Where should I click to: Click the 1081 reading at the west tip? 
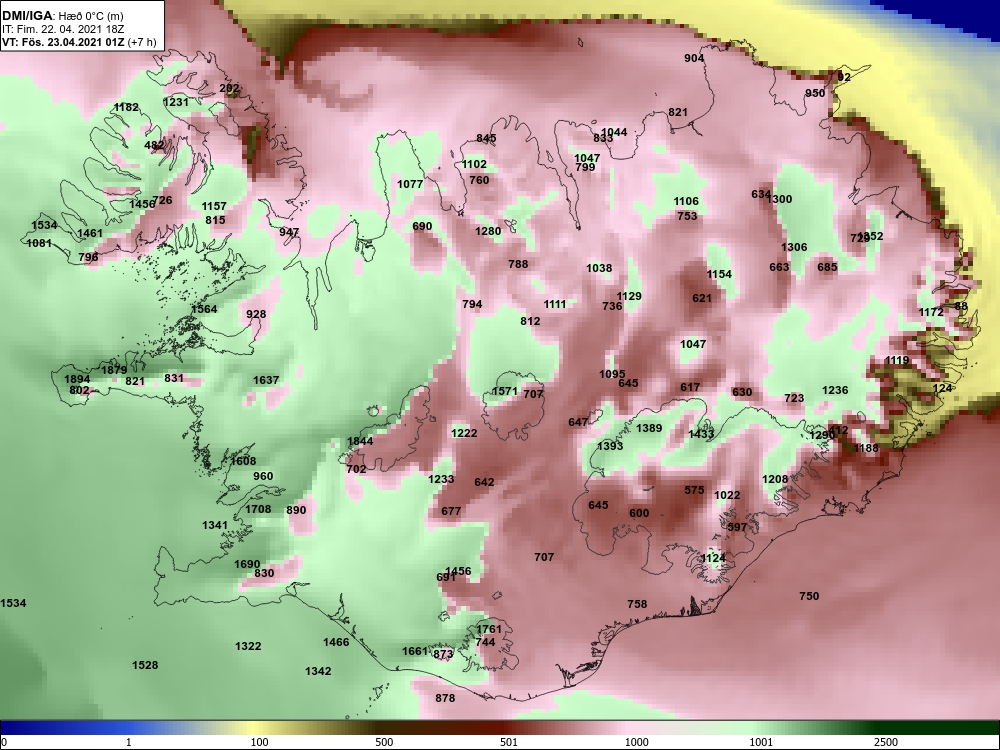pos(39,243)
